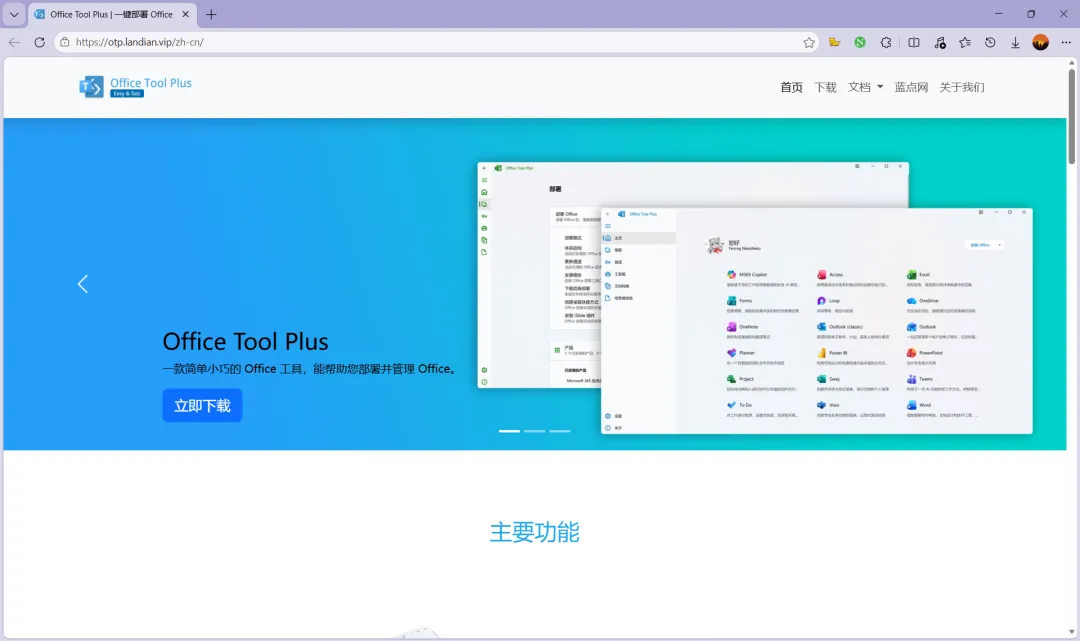
Task: Open browser Settings and more menu
Action: click(1066, 43)
